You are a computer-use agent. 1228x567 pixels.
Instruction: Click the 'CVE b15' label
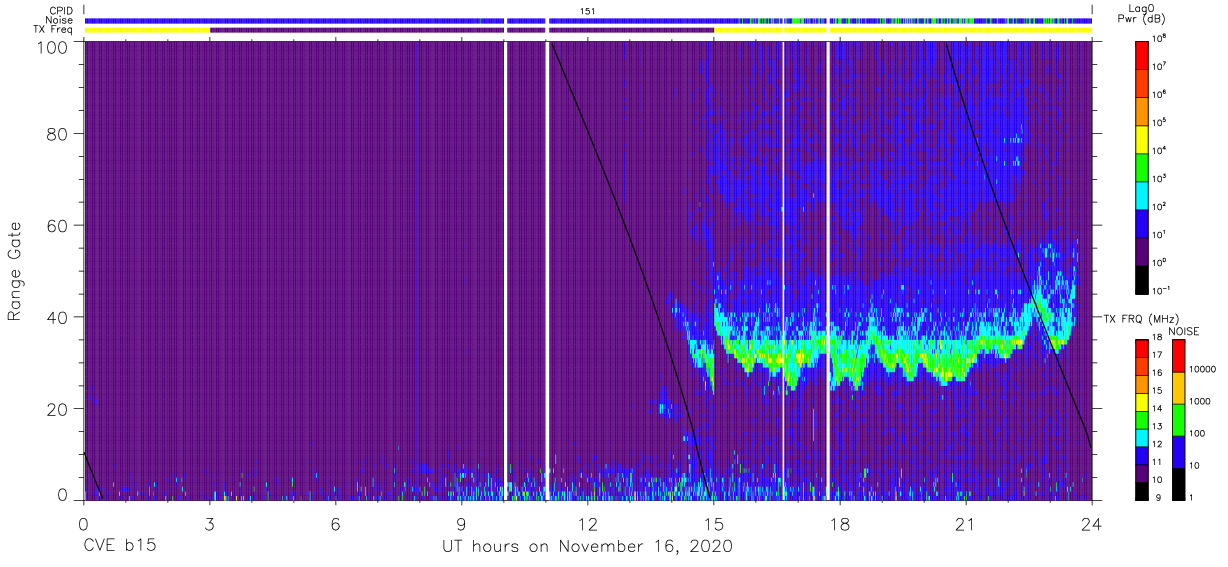119,547
